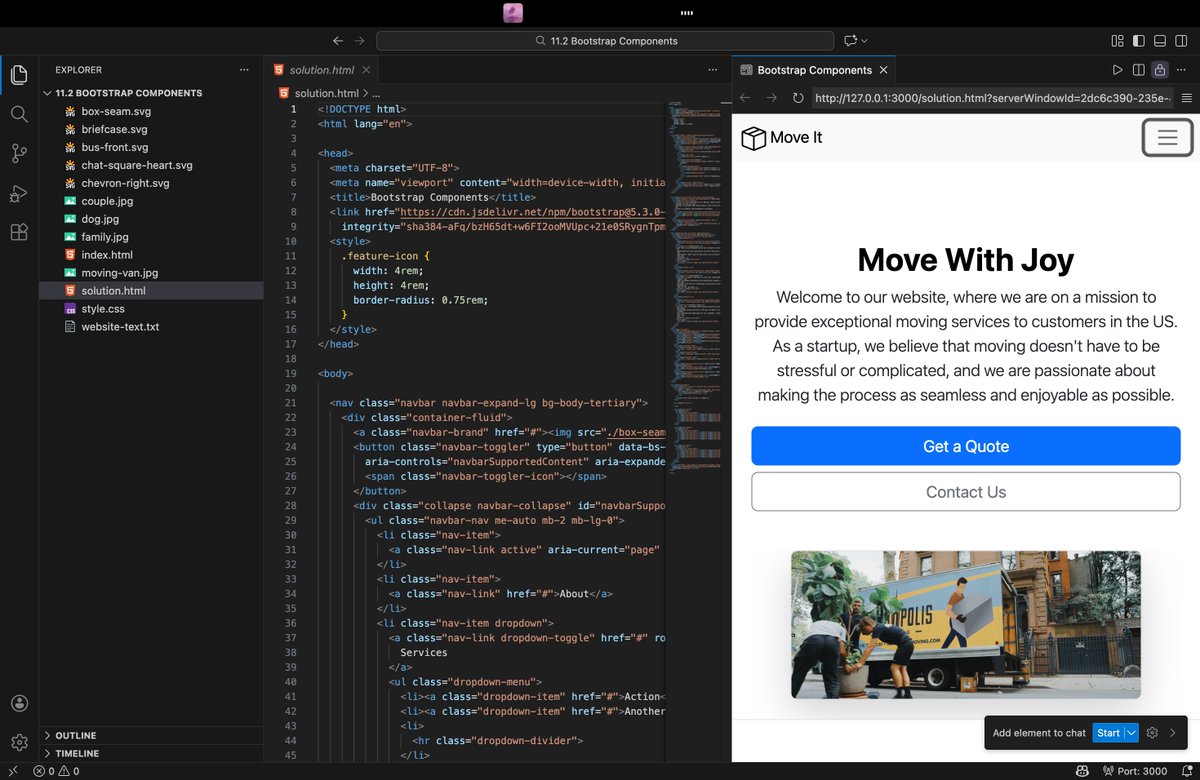Image resolution: width=1200 pixels, height=780 pixels.
Task: Toggle the bottom panel visibility
Action: [1160, 41]
